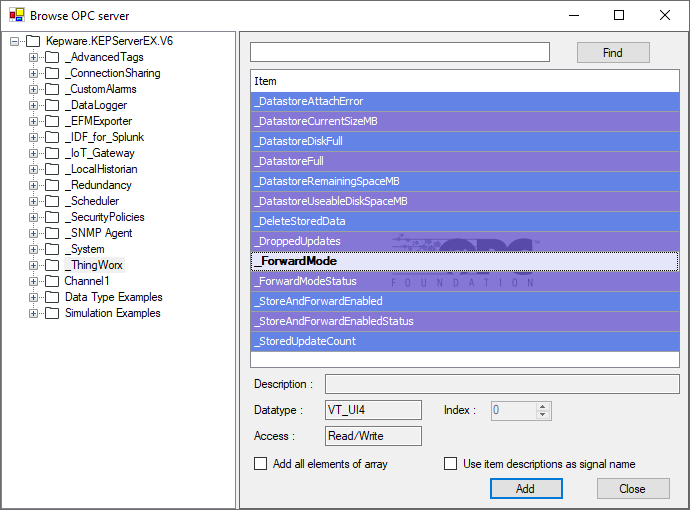
Task: Expand the Simulation Examples node
Action: (33, 313)
